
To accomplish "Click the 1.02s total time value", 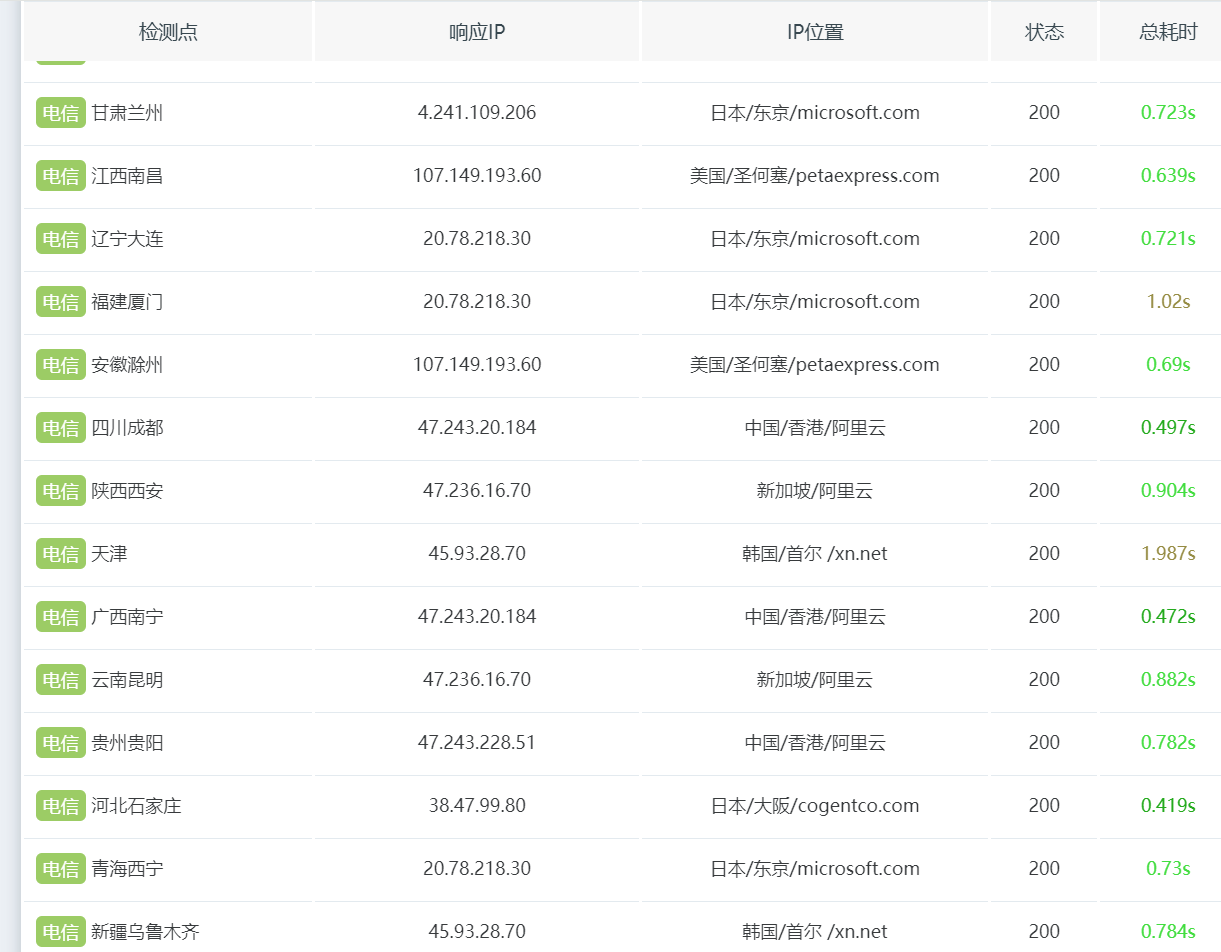I will pos(1168,302).
